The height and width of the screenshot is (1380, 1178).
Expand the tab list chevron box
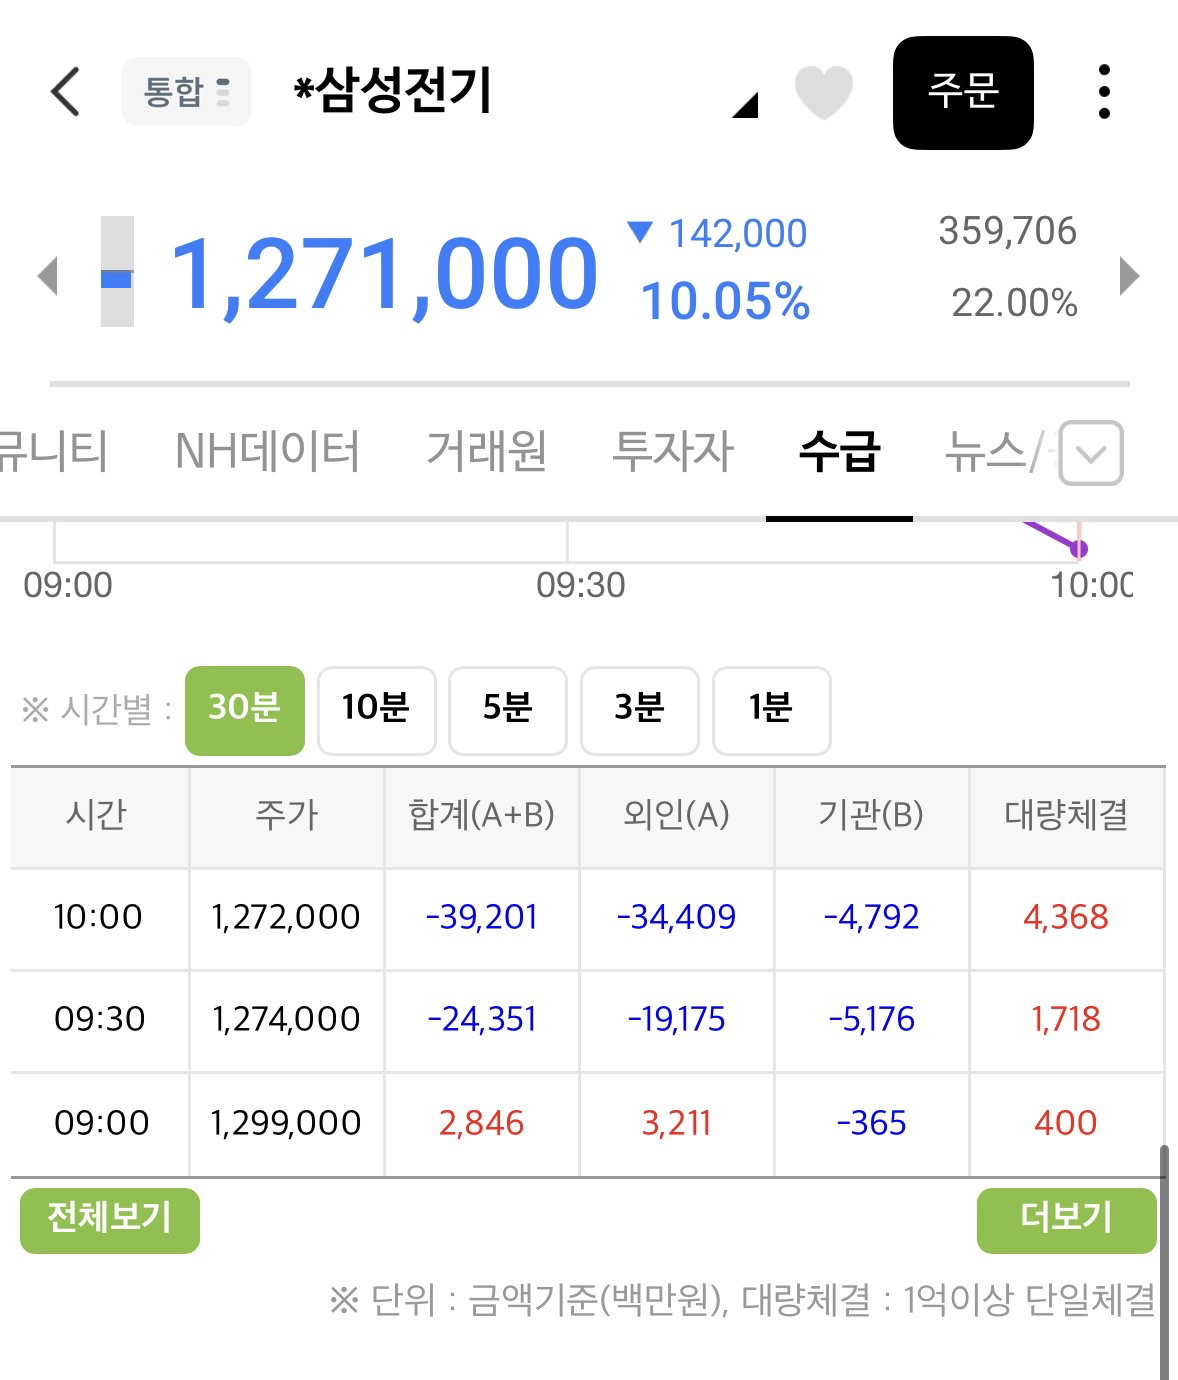pos(1091,453)
